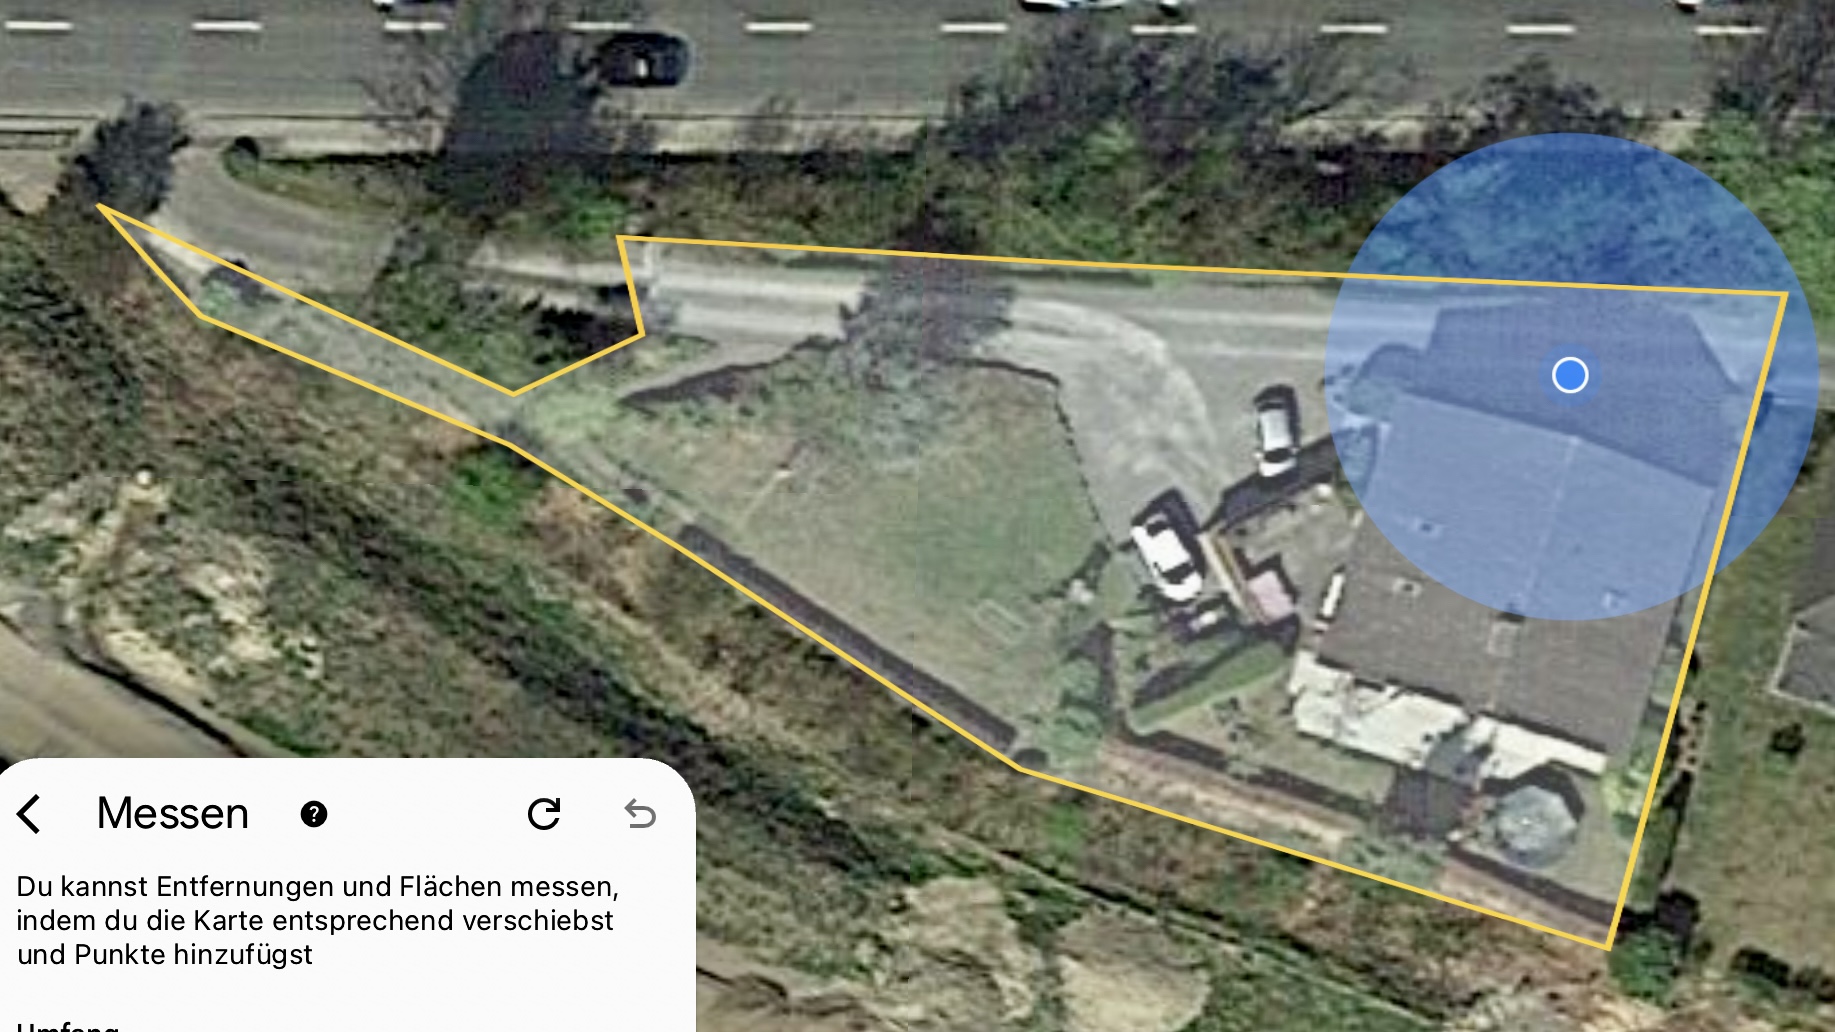1835x1032 pixels.
Task: Click the measurement instructions text
Action: 318,920
